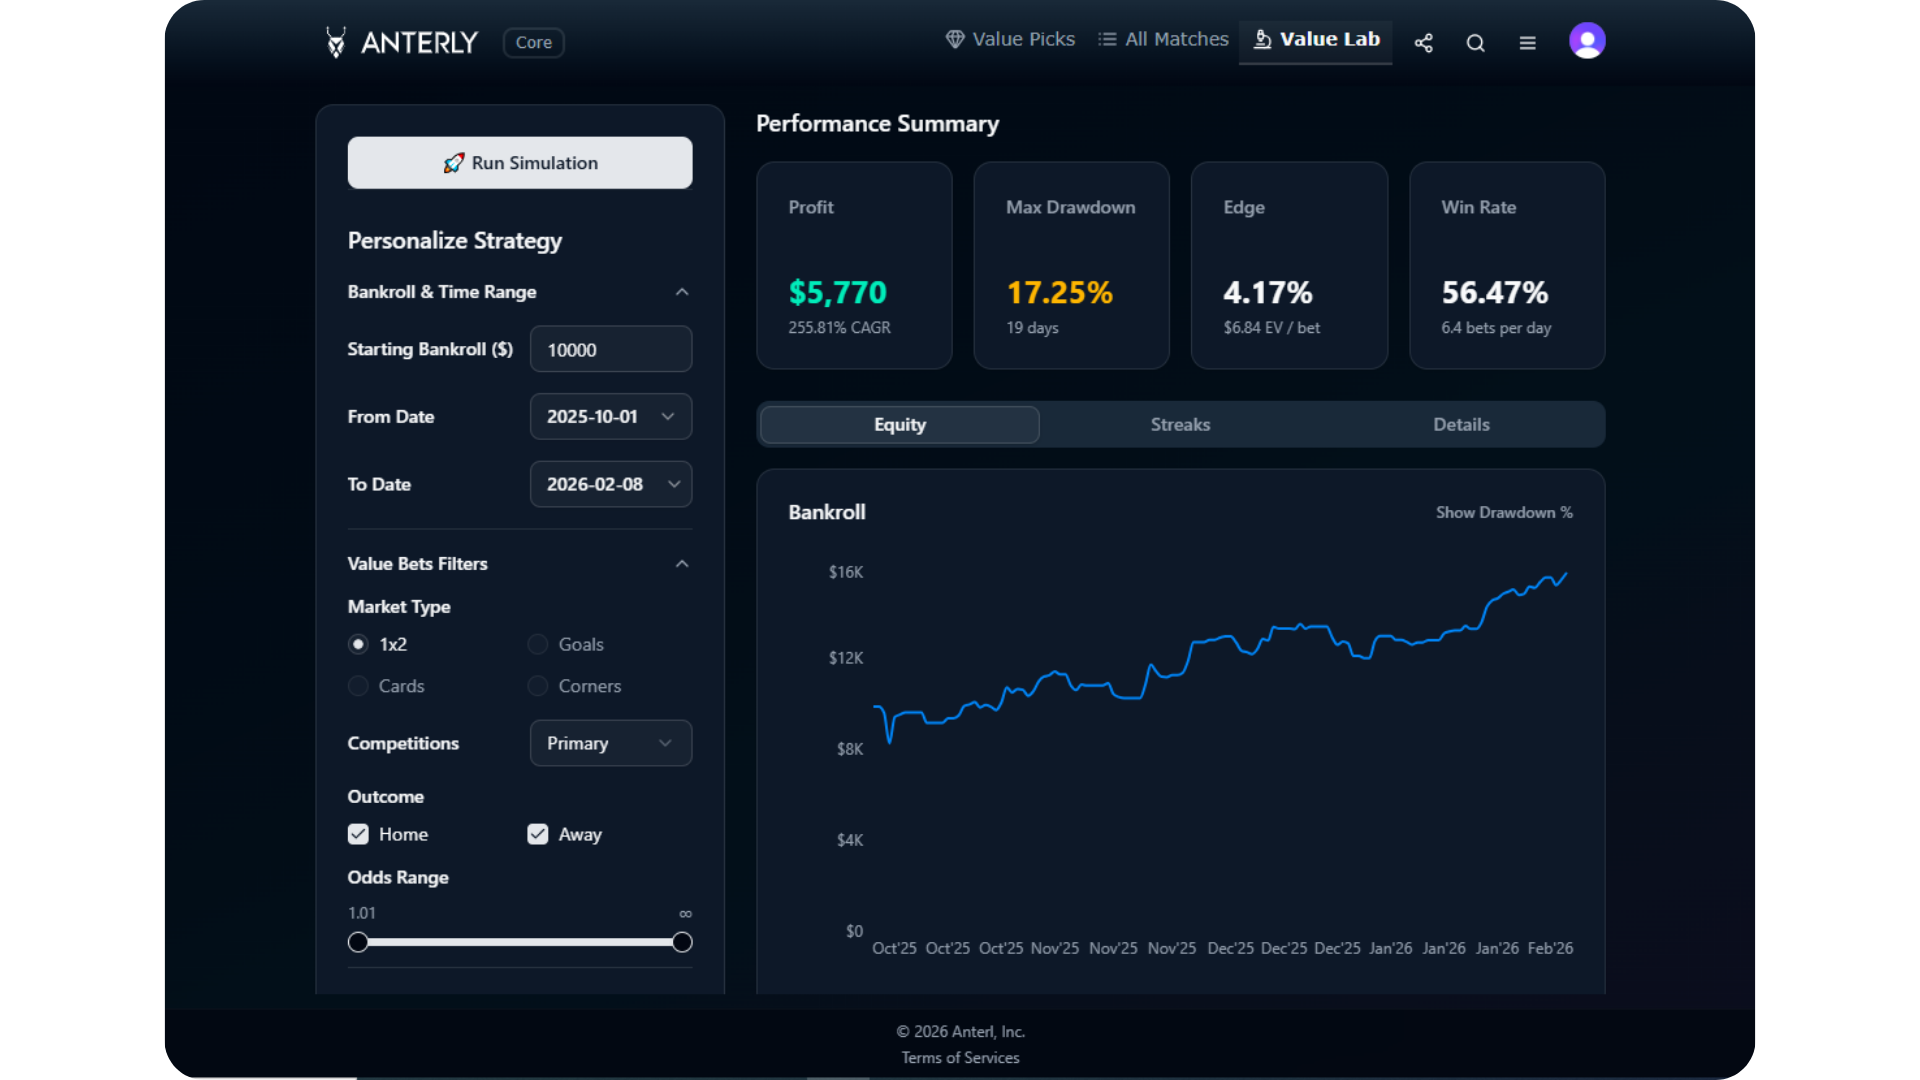
Task: Disable the Home outcome checkbox
Action: click(357, 834)
